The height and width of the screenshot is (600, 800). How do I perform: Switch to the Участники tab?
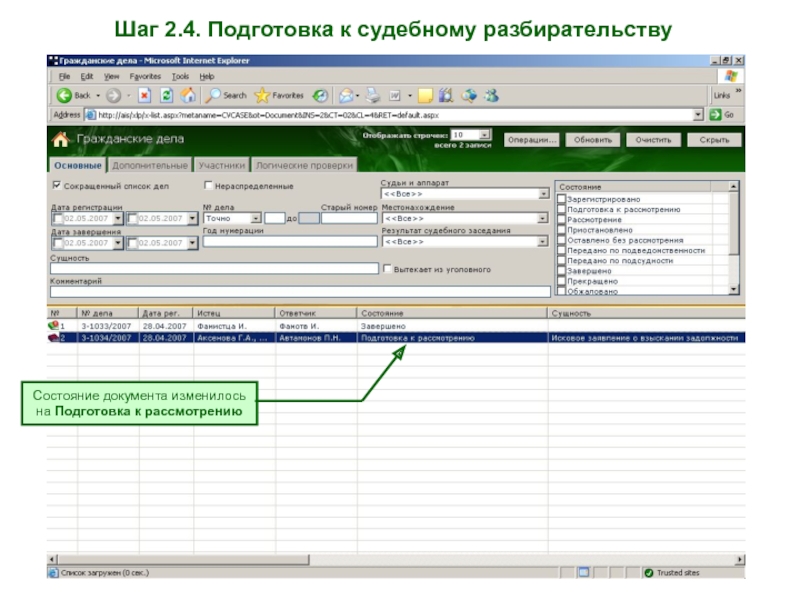coord(220,165)
